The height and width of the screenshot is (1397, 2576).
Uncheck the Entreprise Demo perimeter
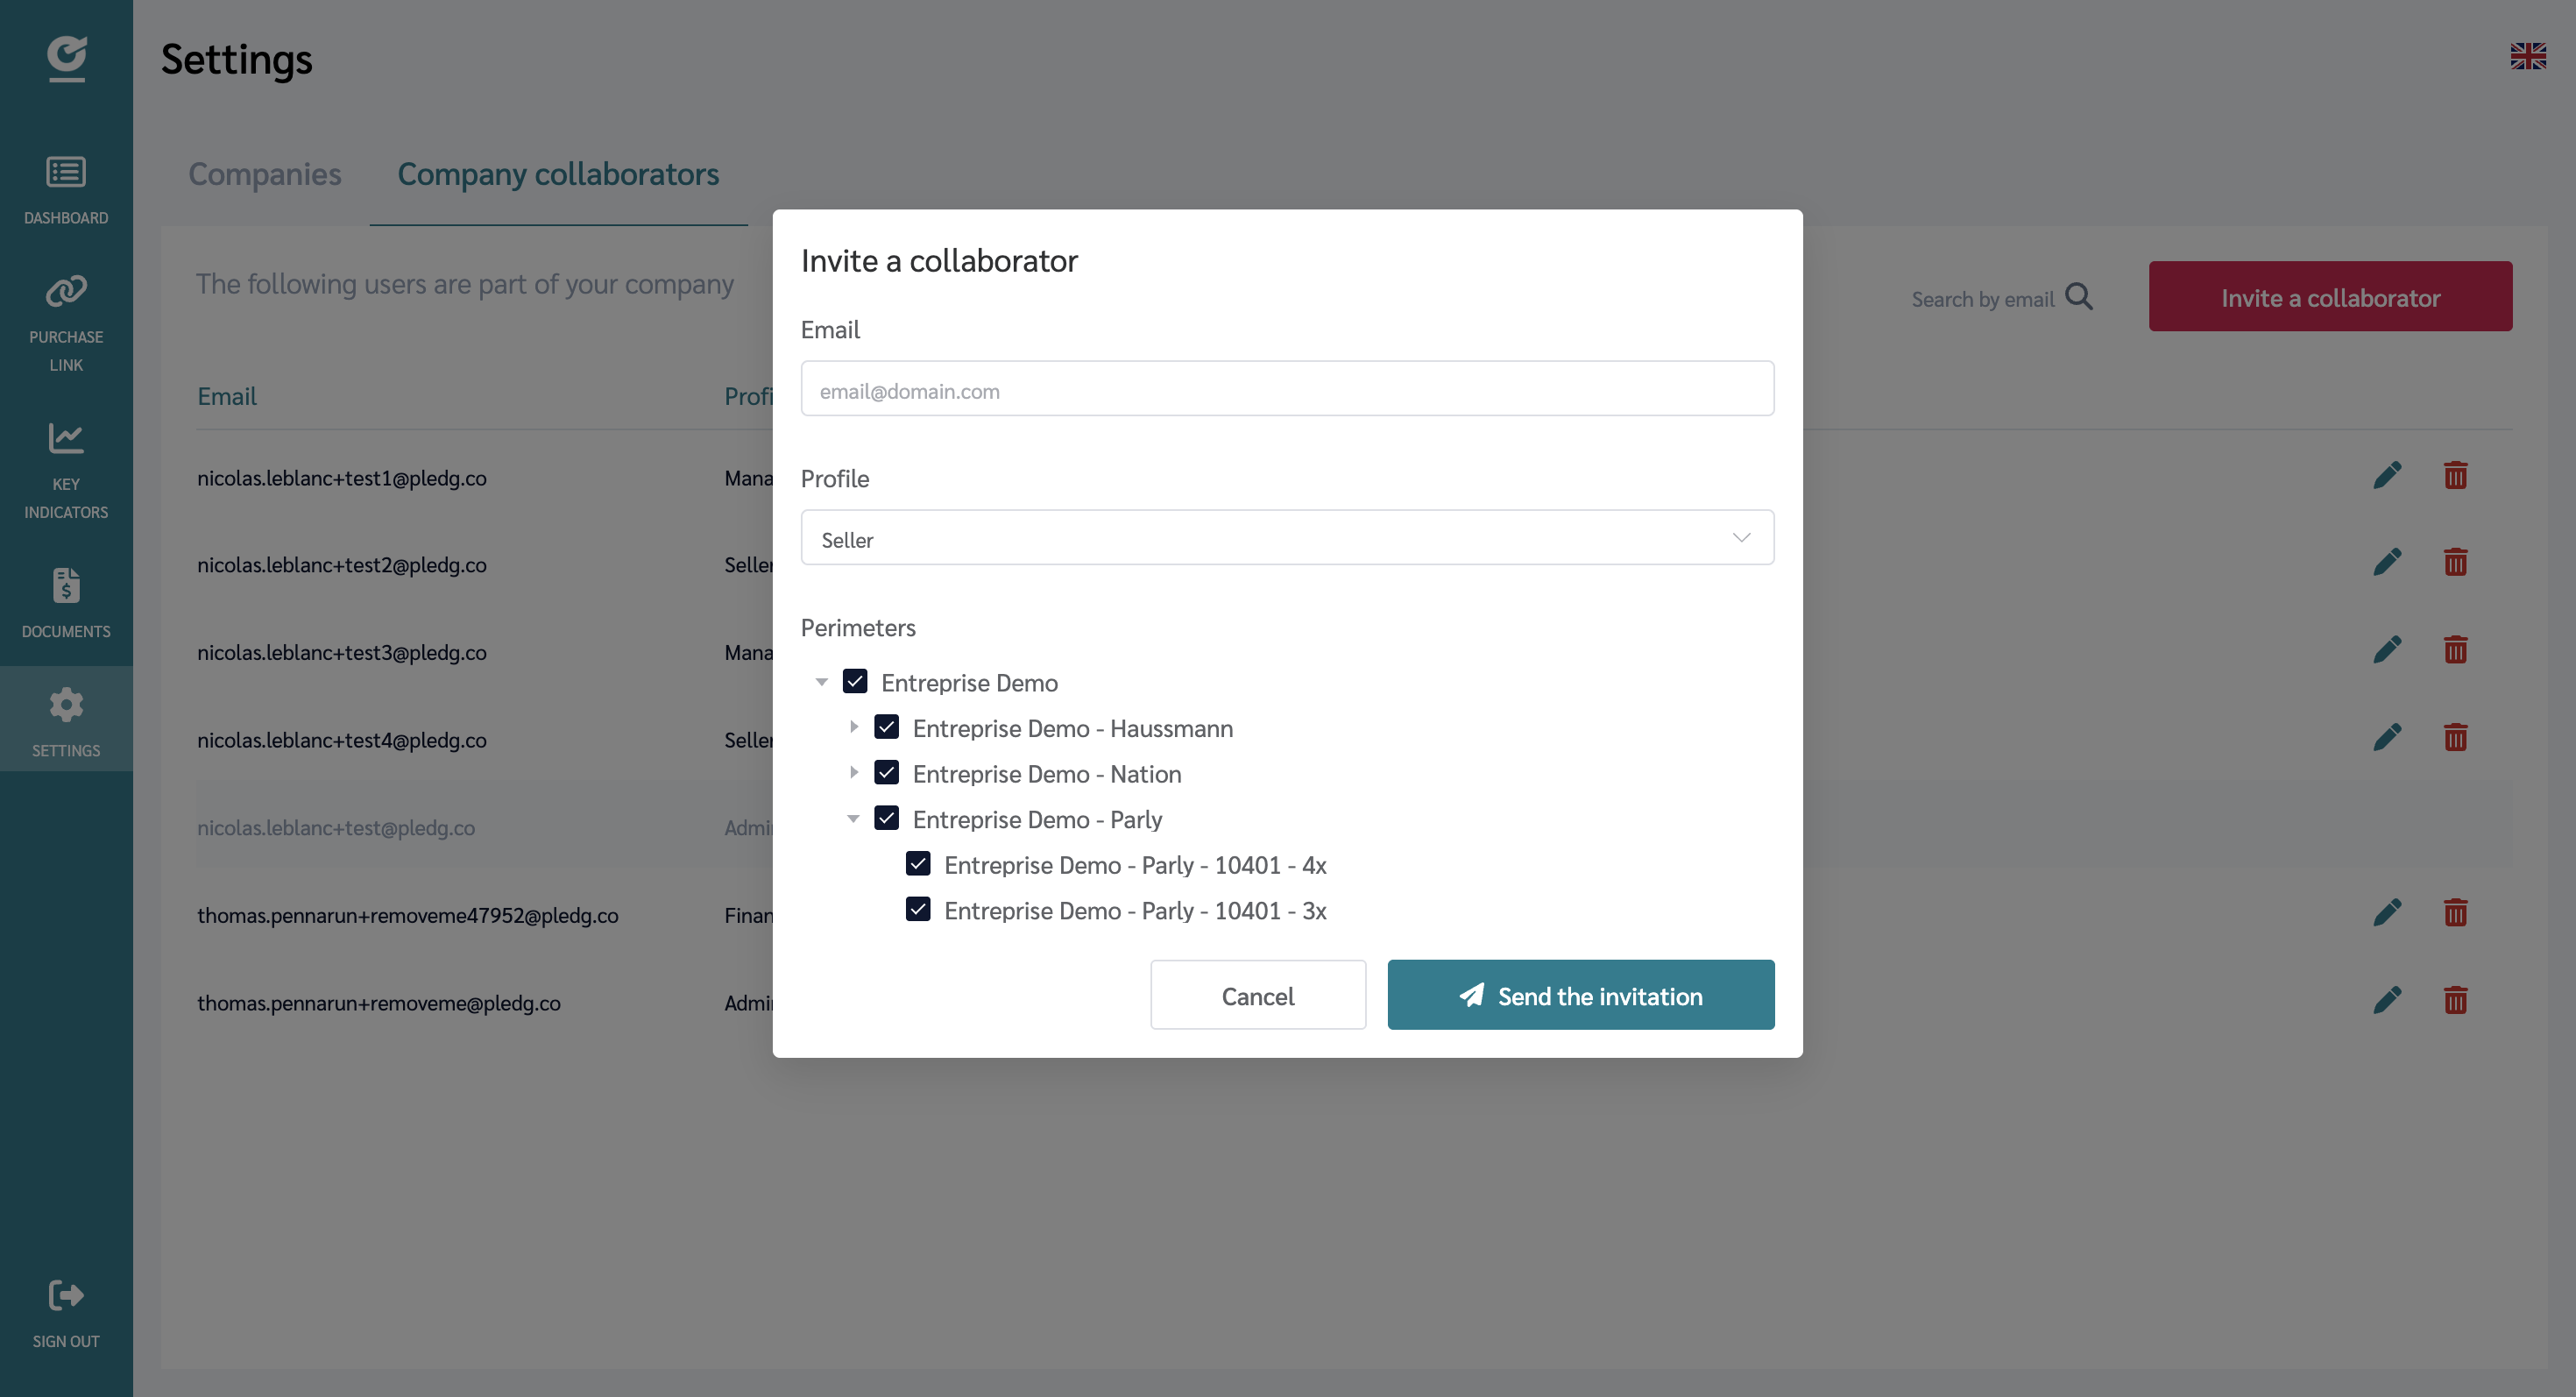click(x=855, y=681)
